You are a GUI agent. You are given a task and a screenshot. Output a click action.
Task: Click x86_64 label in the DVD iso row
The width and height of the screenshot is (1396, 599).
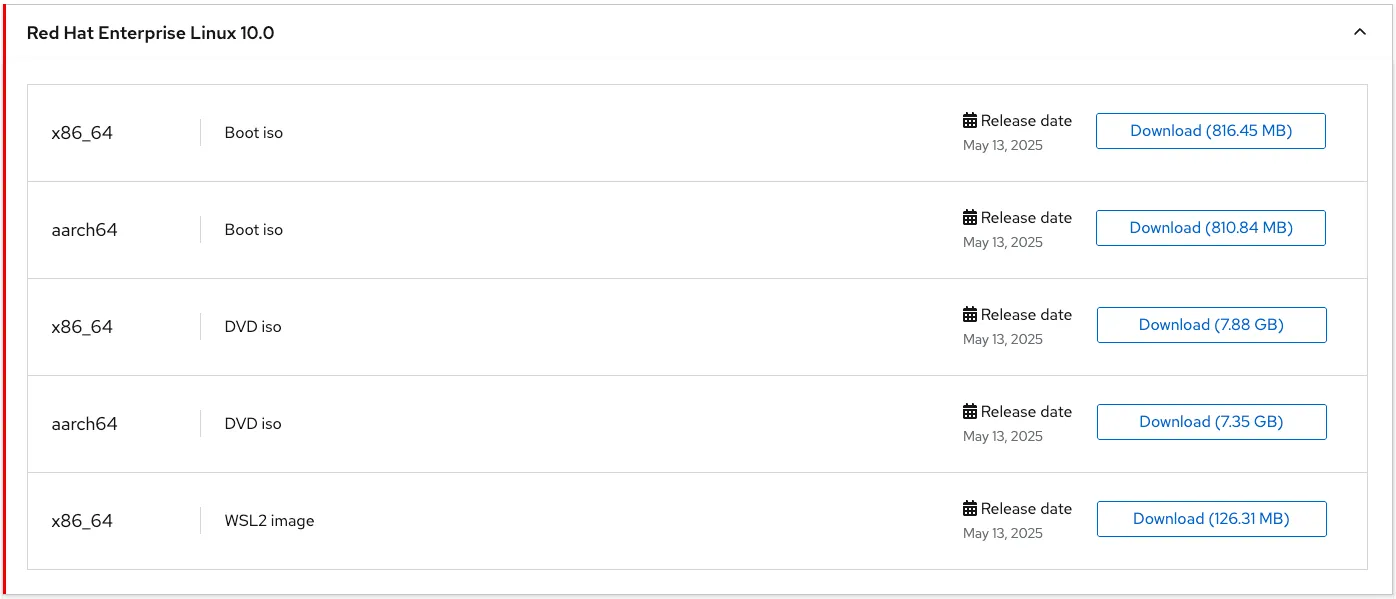click(82, 327)
